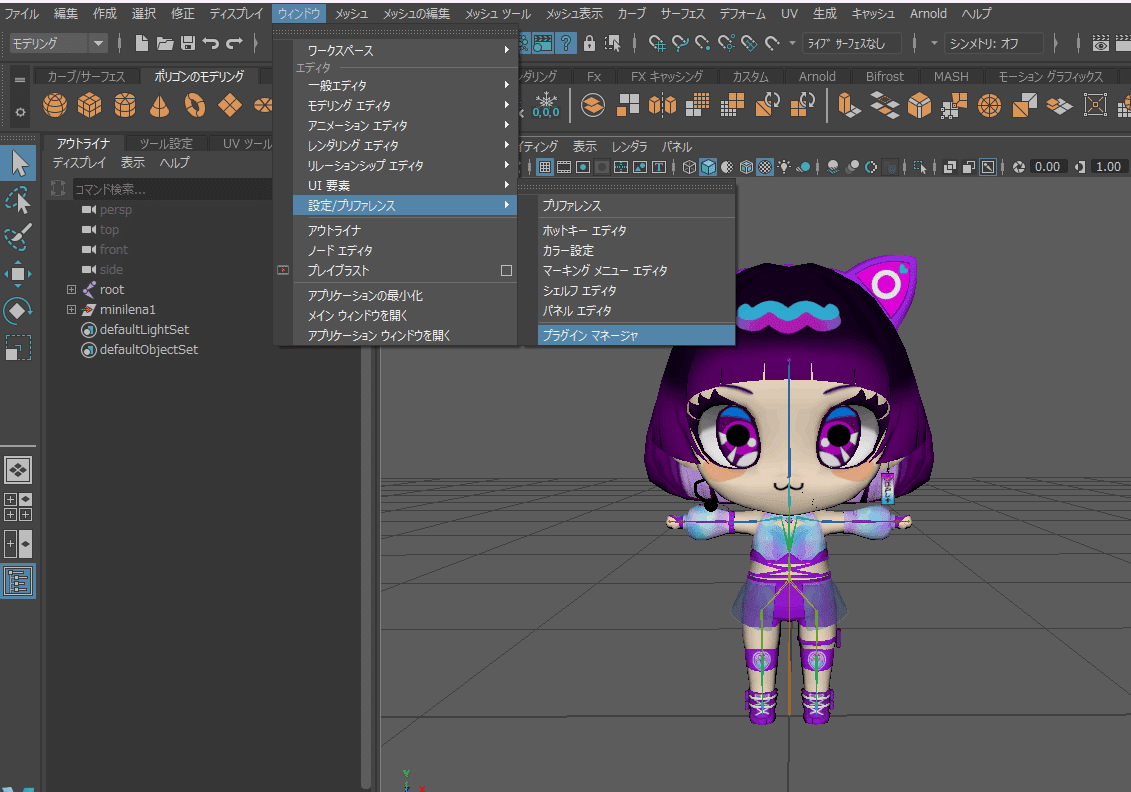
Task: Expand the ワークスペース submenu
Action: 405,50
